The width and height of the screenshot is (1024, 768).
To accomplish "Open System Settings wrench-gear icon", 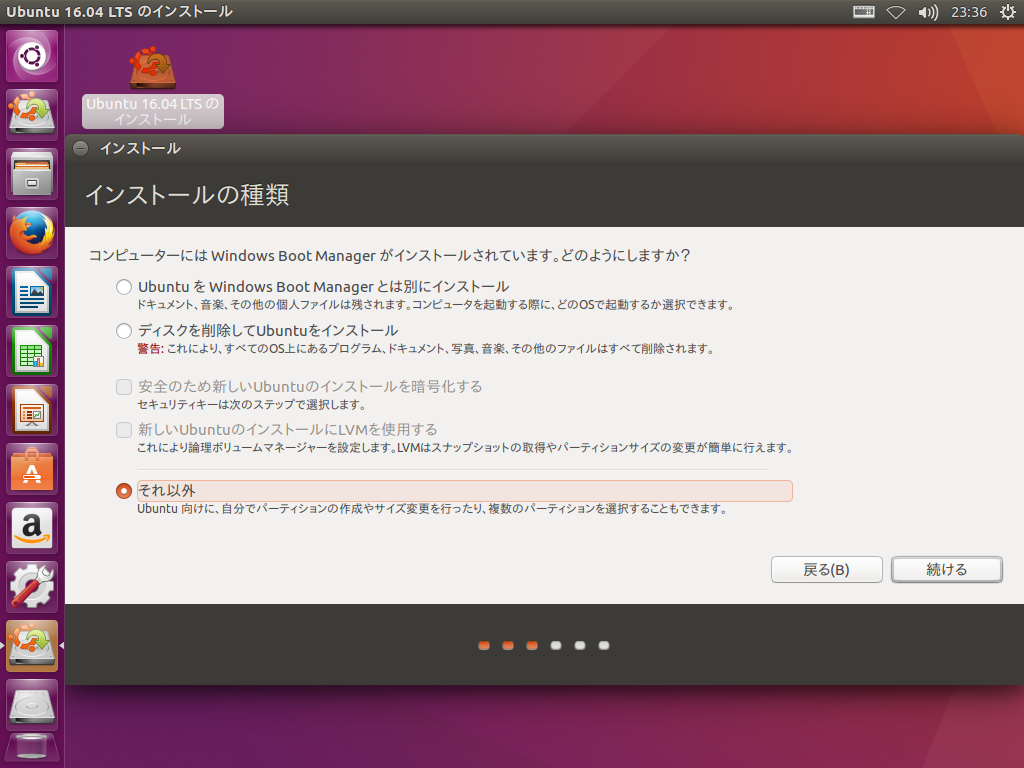I will pyautogui.click(x=32, y=586).
